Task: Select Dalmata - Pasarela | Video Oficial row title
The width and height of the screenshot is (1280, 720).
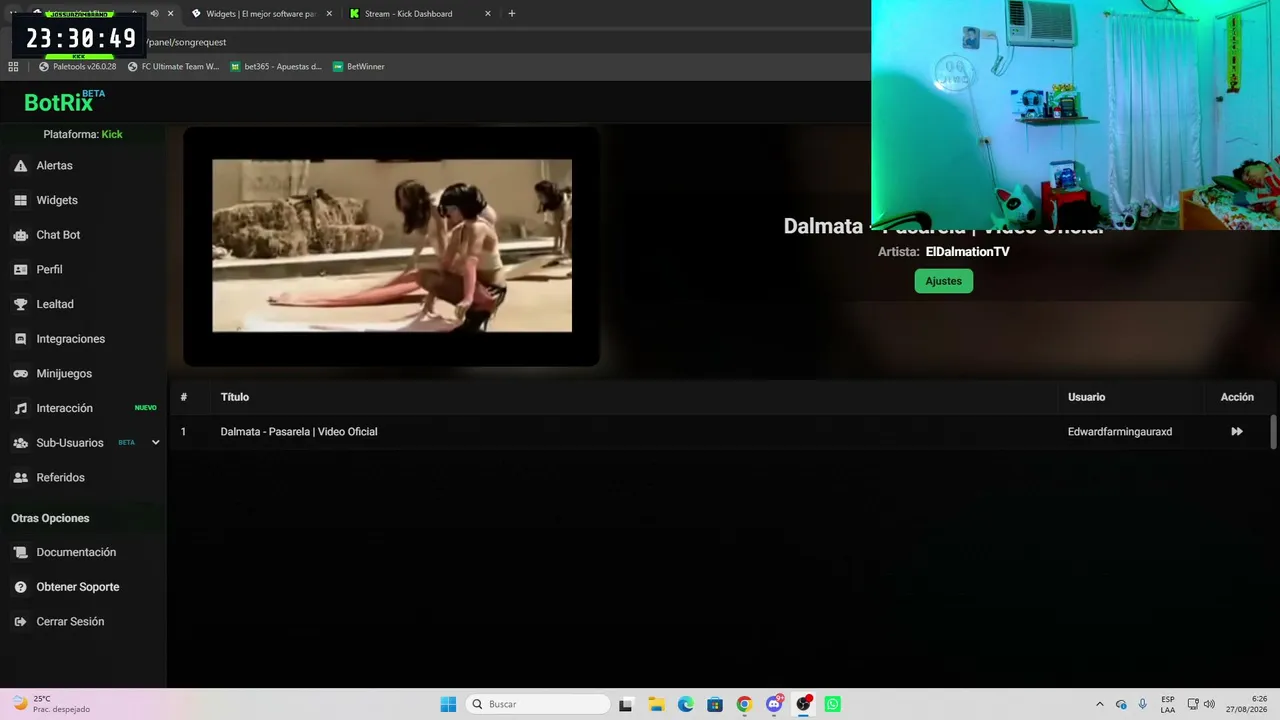Action: point(299,432)
